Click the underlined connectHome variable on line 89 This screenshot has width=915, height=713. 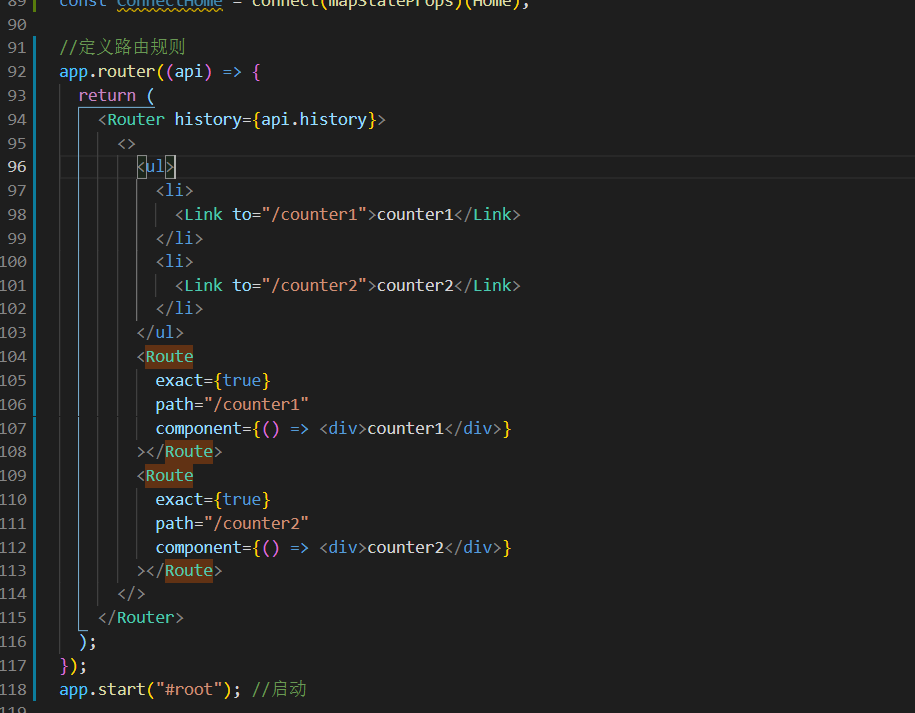168,6
